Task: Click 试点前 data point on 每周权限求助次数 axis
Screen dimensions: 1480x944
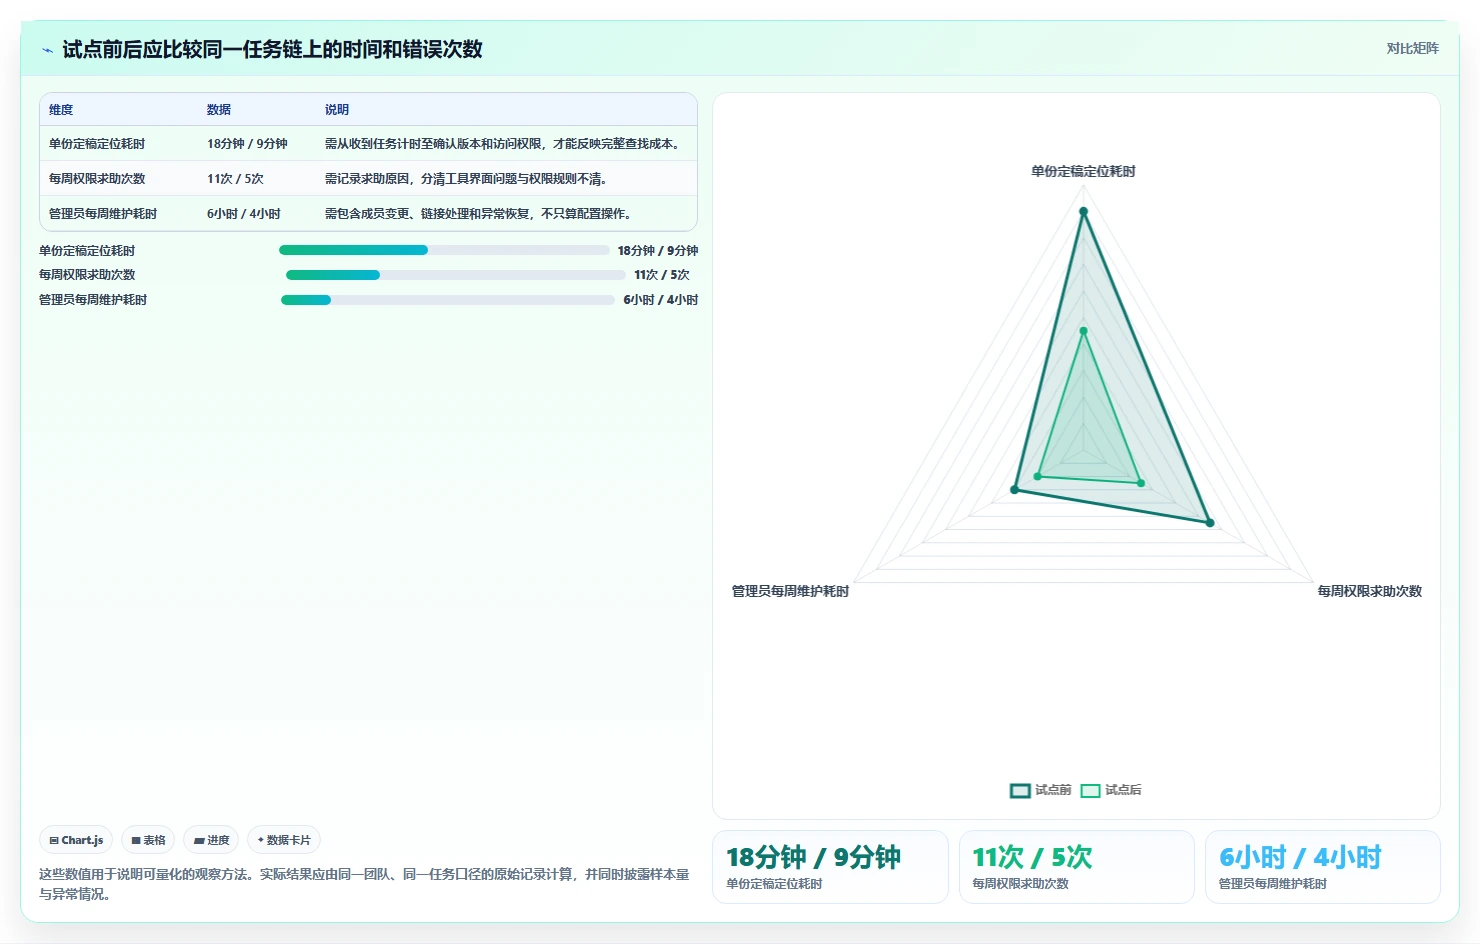Action: (1210, 523)
